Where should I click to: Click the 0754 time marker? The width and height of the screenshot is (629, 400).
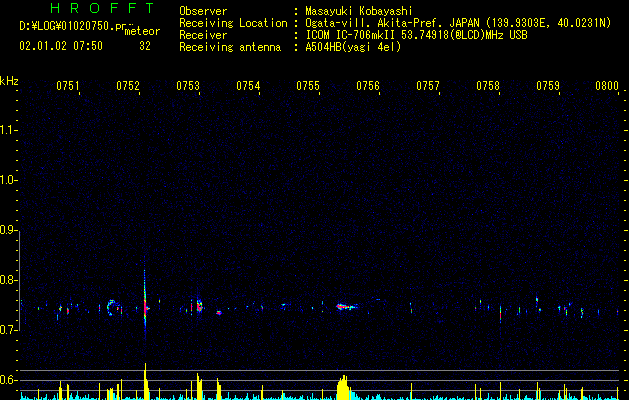(248, 86)
